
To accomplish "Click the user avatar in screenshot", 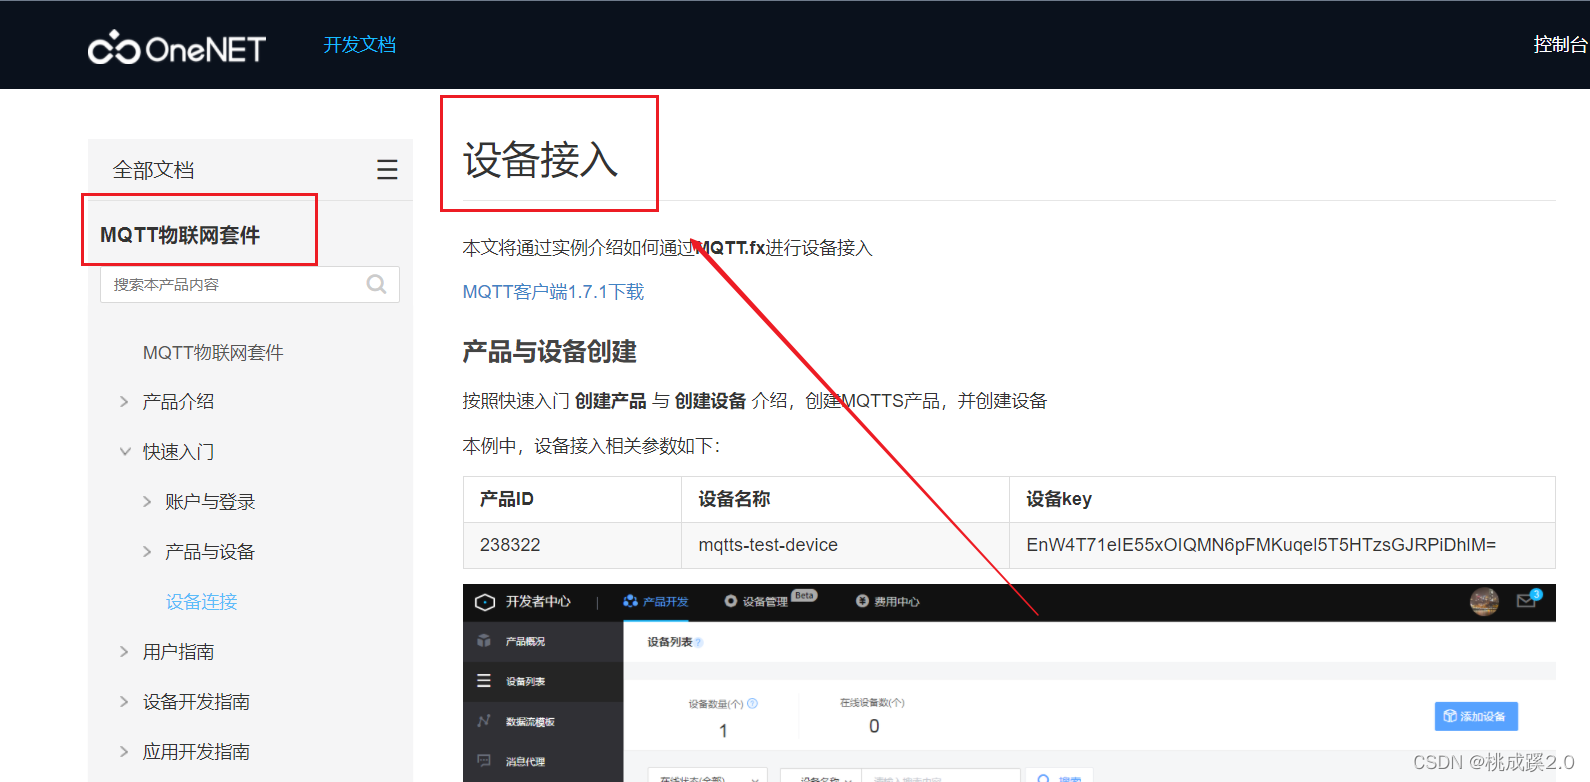I will [x=1484, y=602].
